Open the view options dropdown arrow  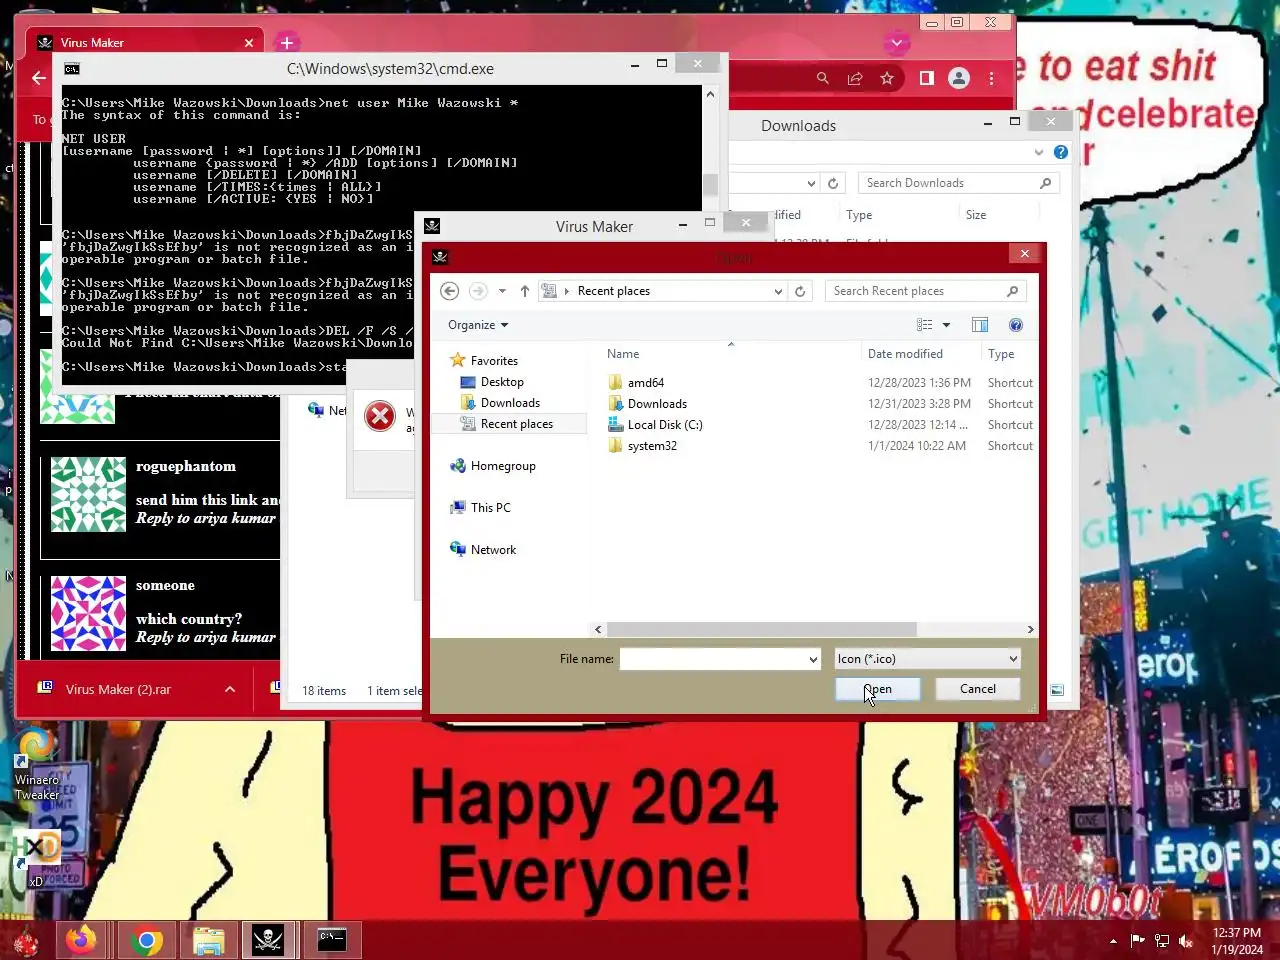point(946,325)
